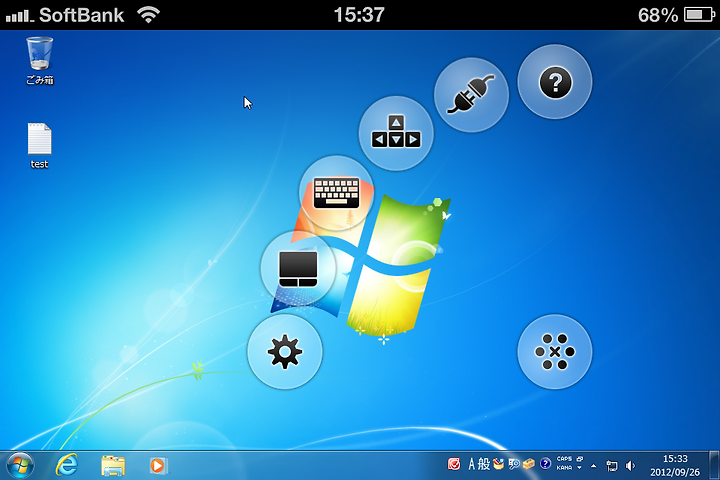Click the IME conversion mode '般' indicator
This screenshot has height=480, width=720.
coord(484,464)
